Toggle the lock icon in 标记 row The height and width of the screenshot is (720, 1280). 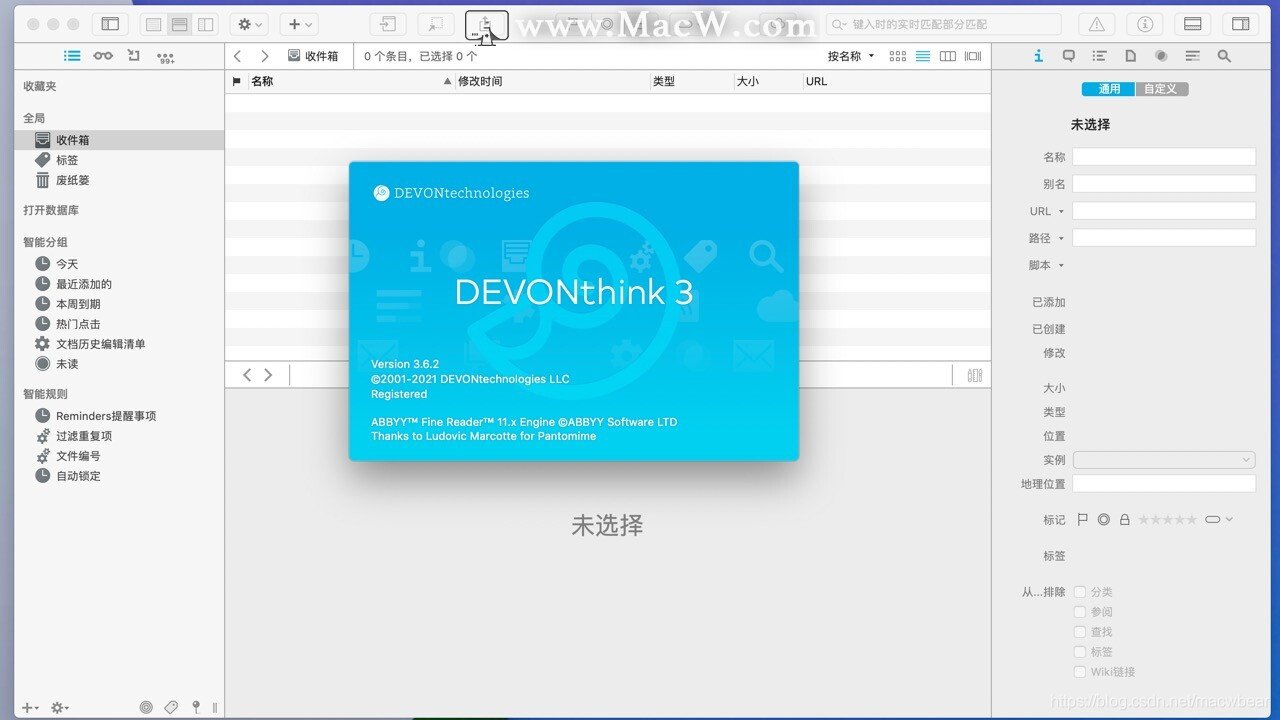click(x=1125, y=520)
